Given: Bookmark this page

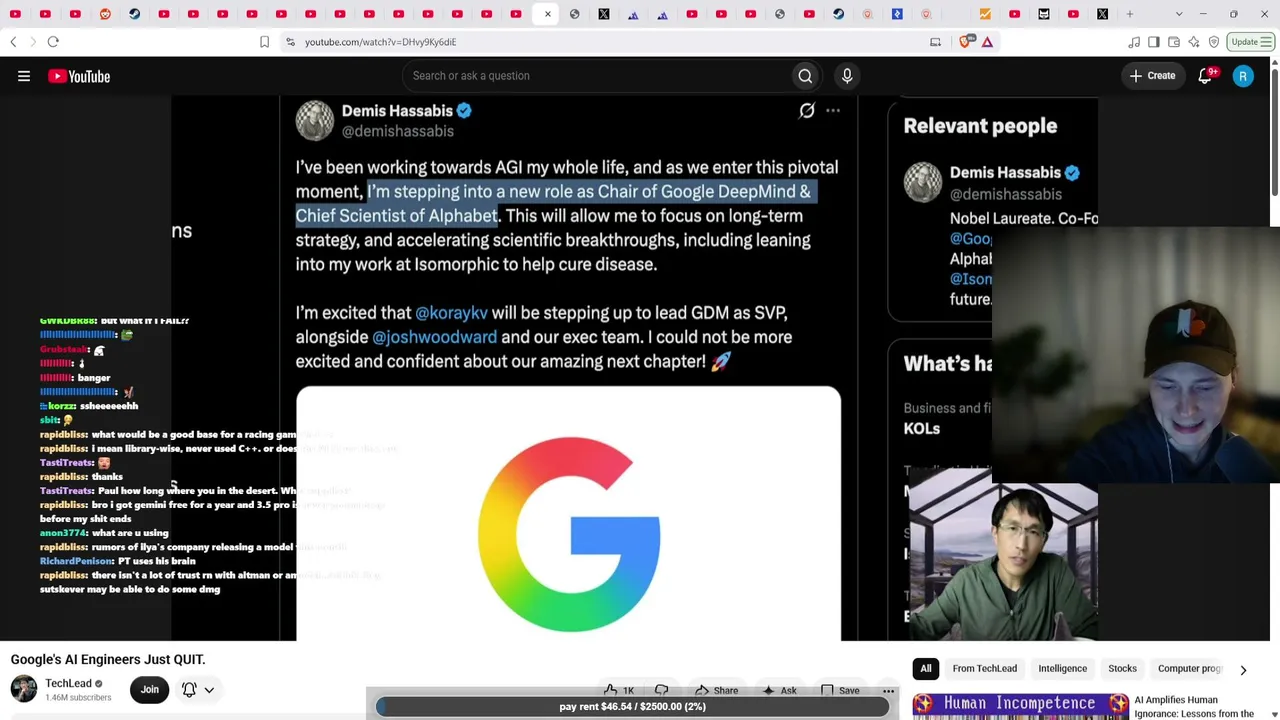Looking at the screenshot, I should [264, 42].
